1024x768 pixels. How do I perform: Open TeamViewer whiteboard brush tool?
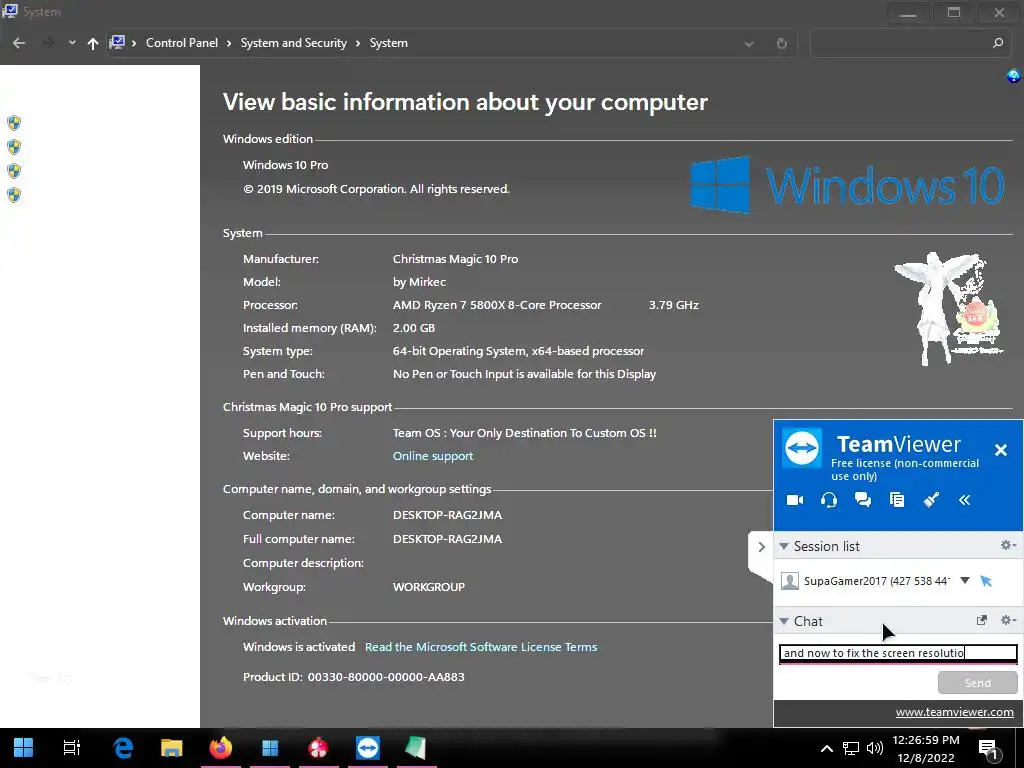pyautogui.click(x=931, y=500)
